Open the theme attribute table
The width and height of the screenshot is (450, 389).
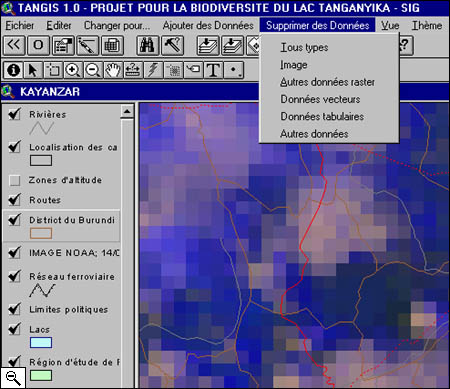point(112,45)
